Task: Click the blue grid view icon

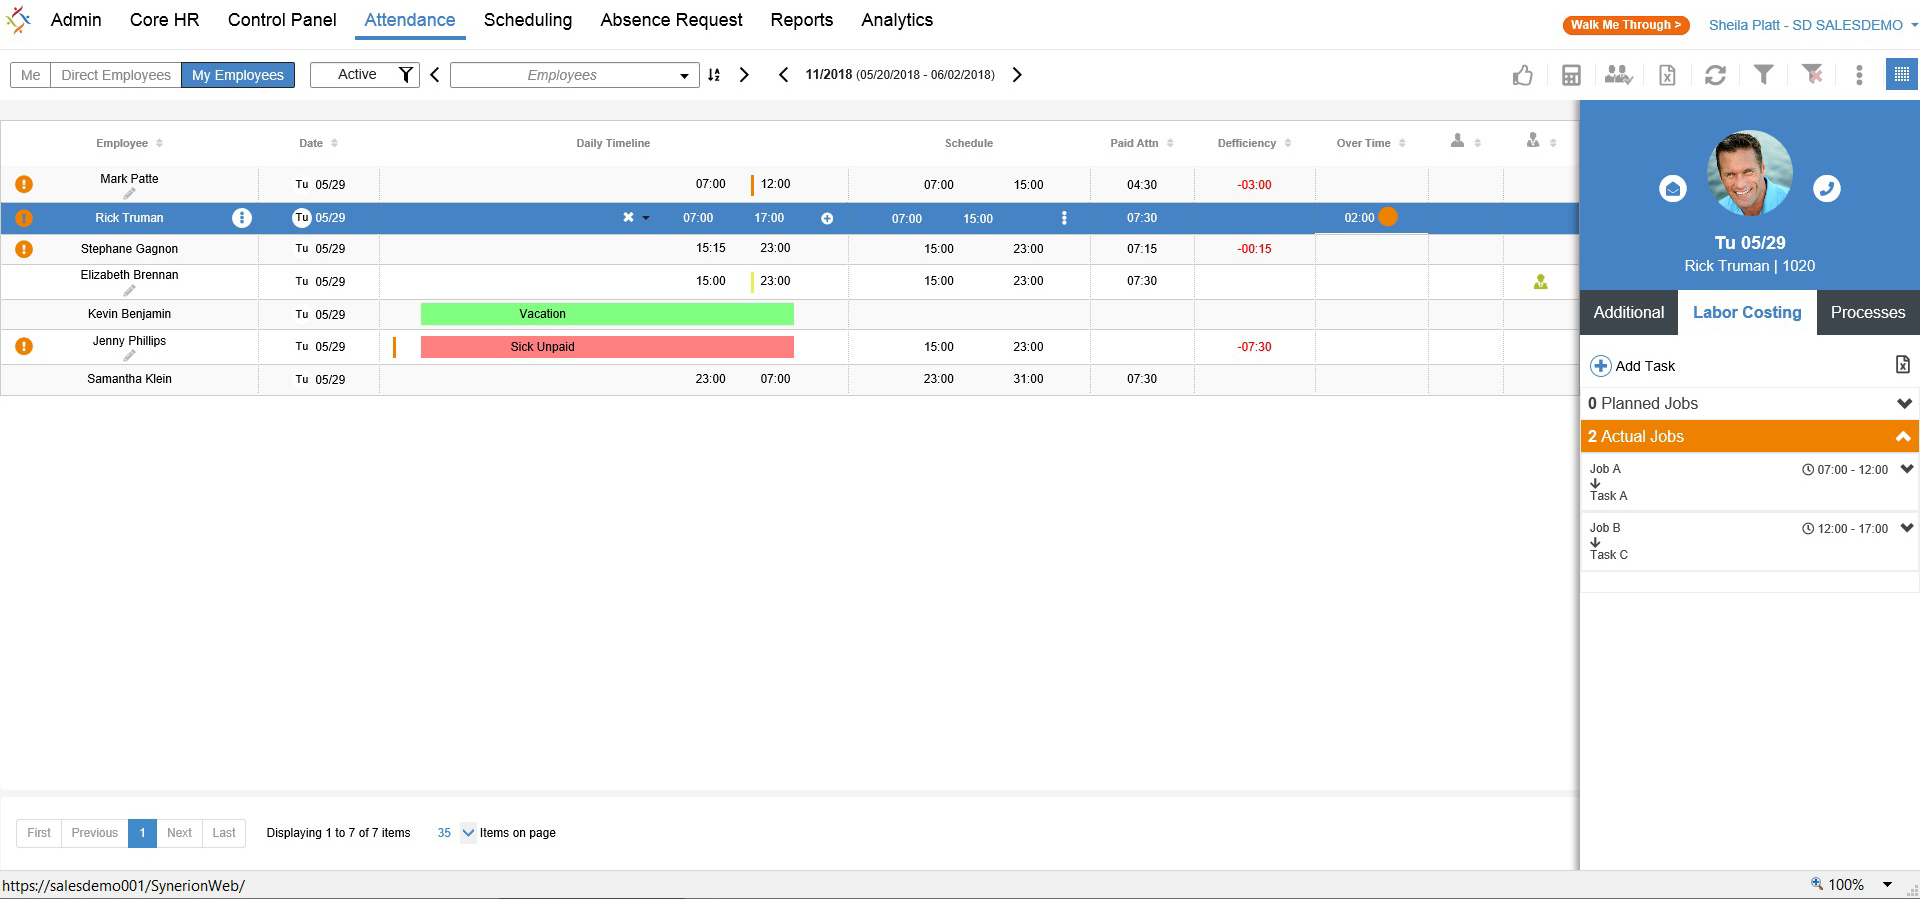Action: tap(1902, 74)
